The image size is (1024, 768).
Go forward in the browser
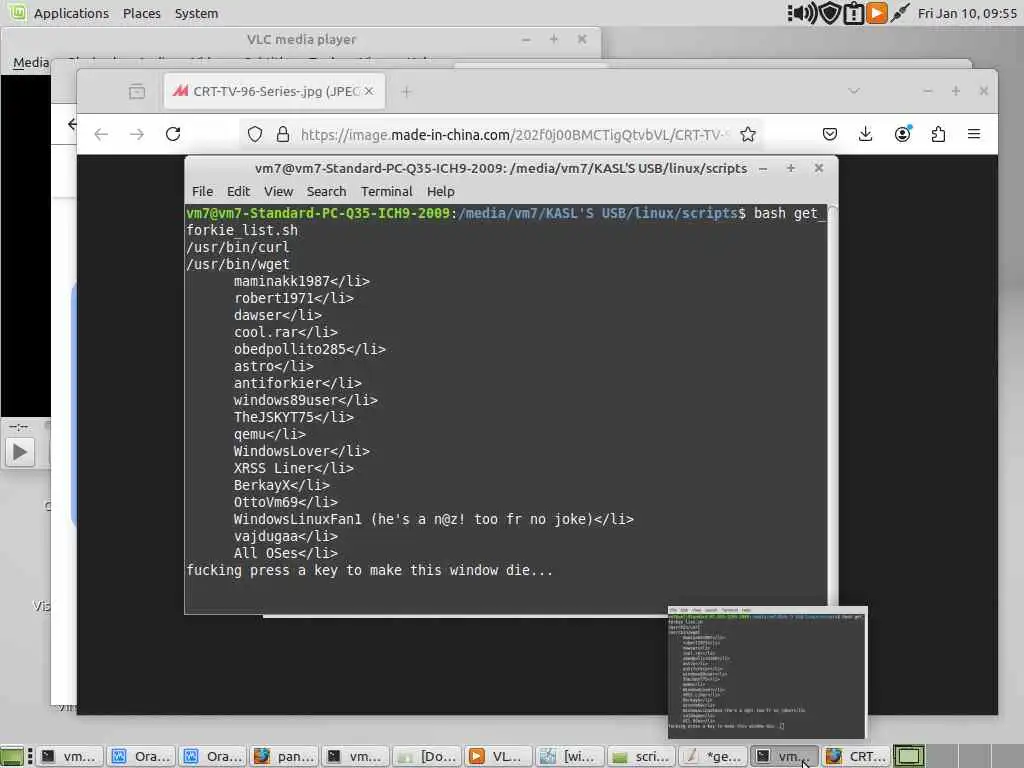coord(136,135)
